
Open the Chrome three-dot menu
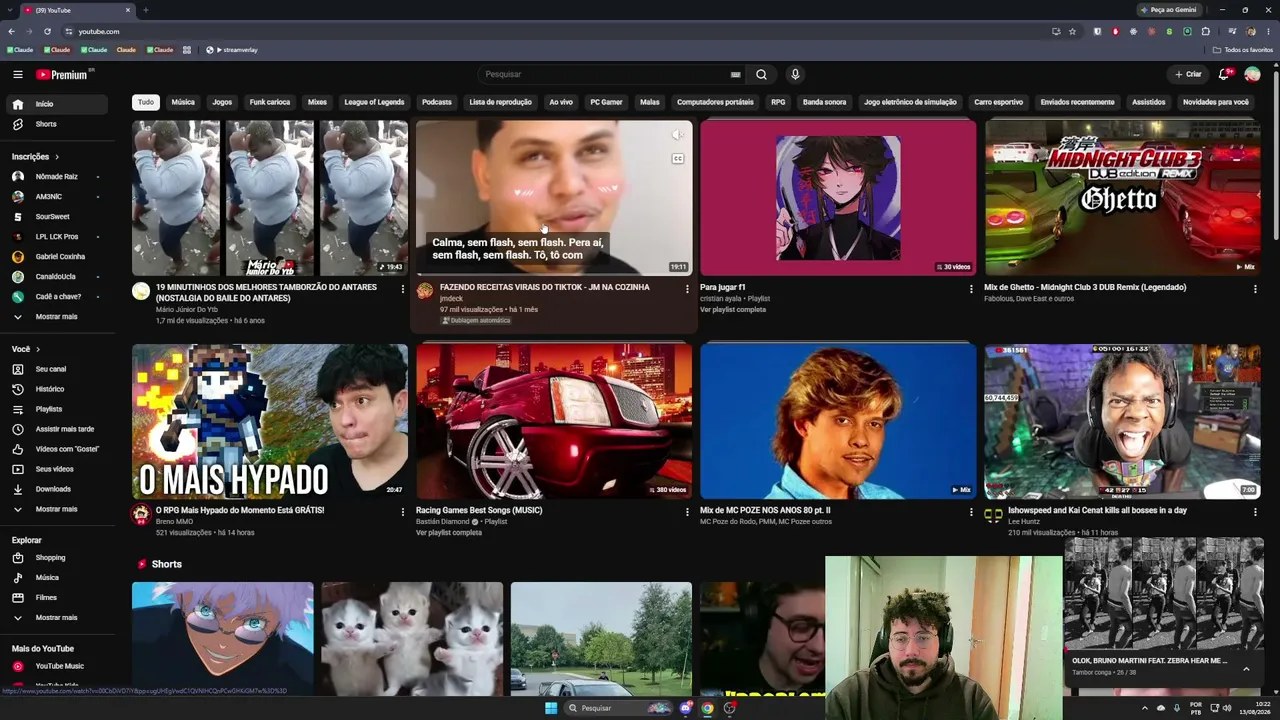click(x=1268, y=31)
